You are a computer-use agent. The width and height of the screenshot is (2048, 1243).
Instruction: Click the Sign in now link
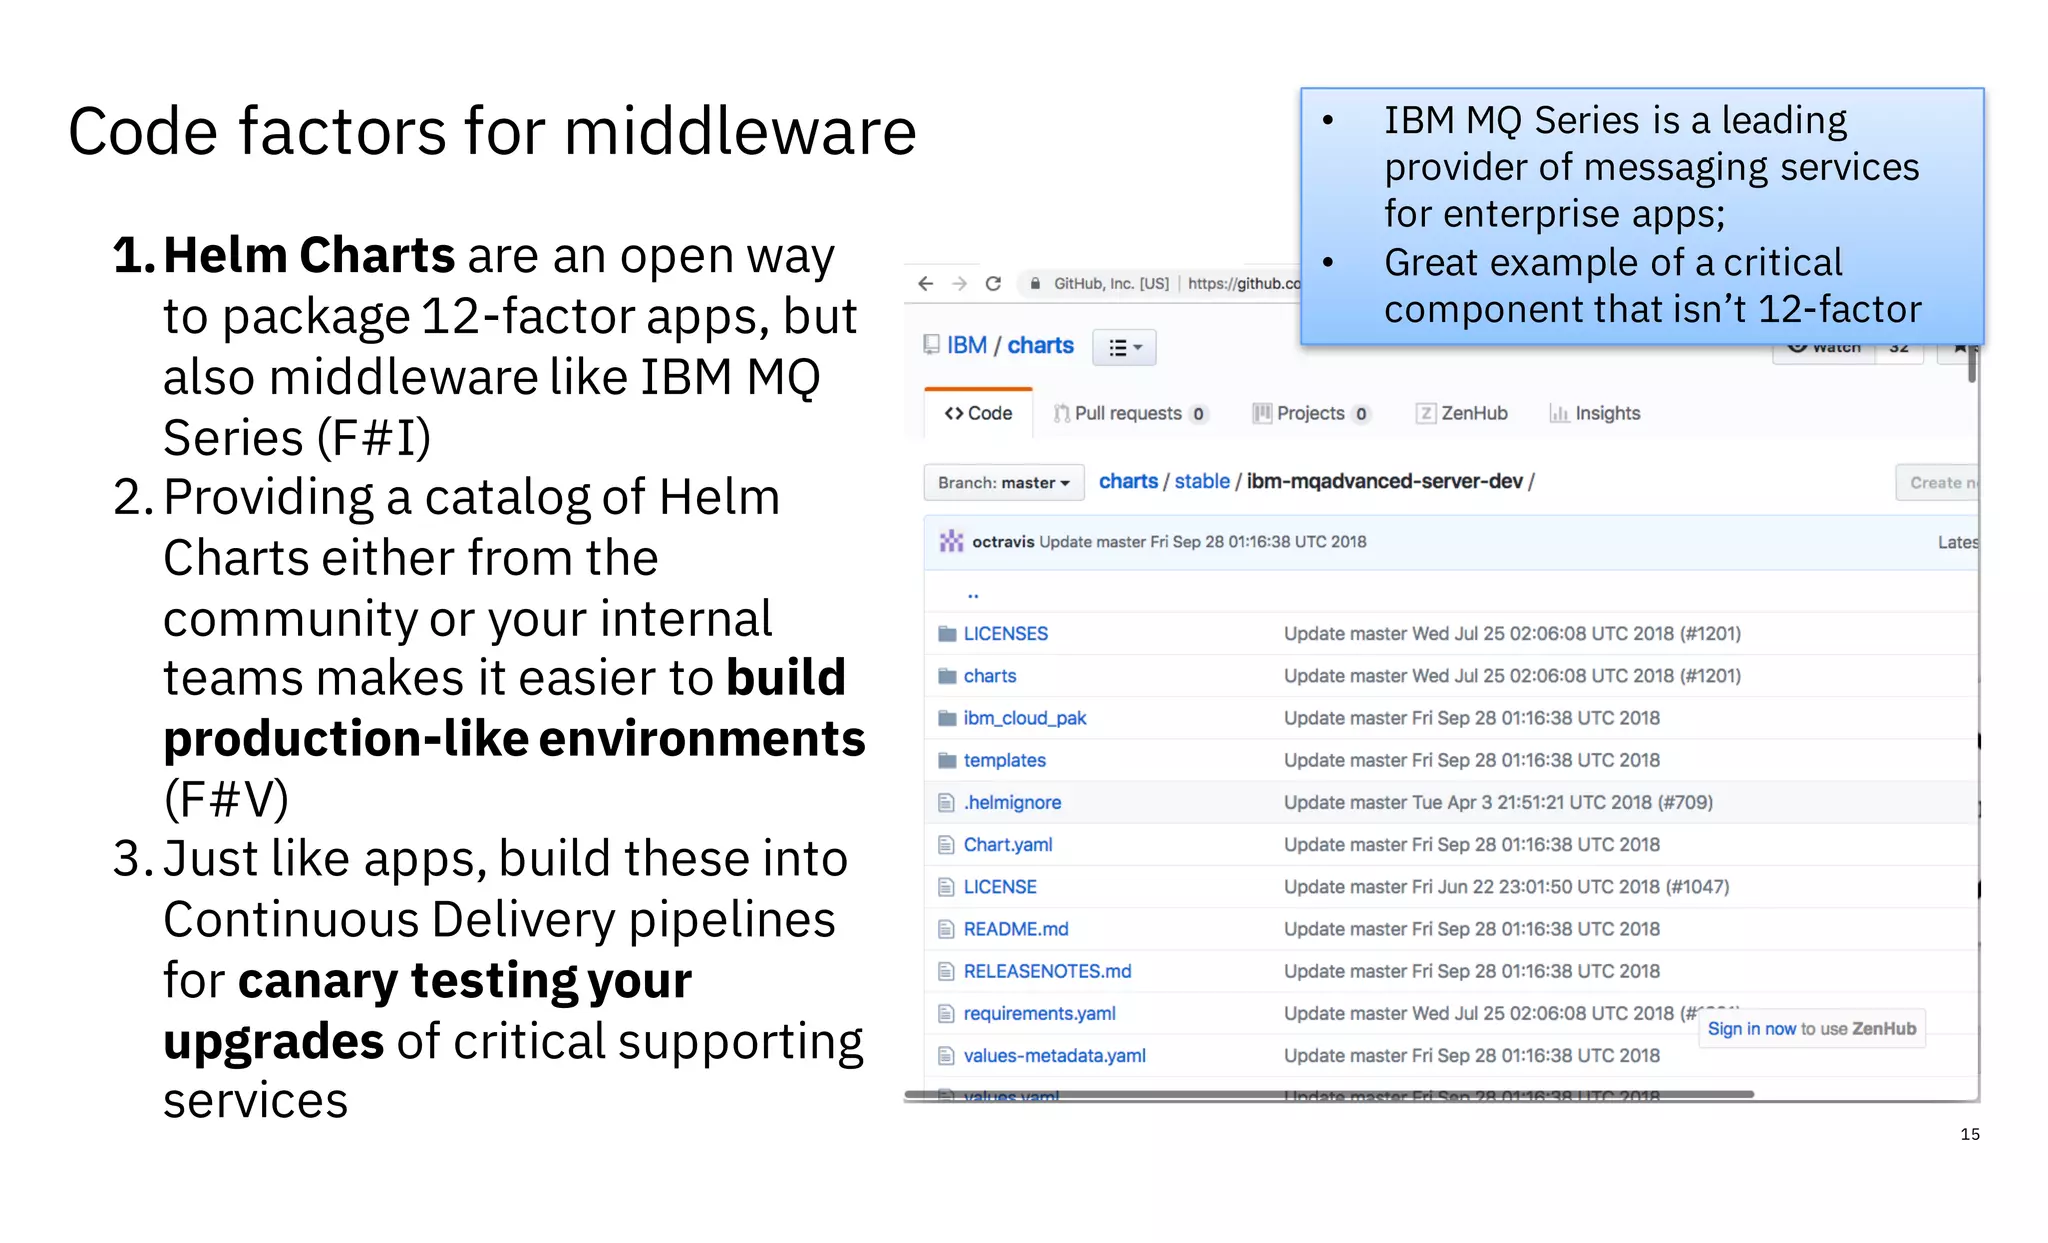1751,1029
